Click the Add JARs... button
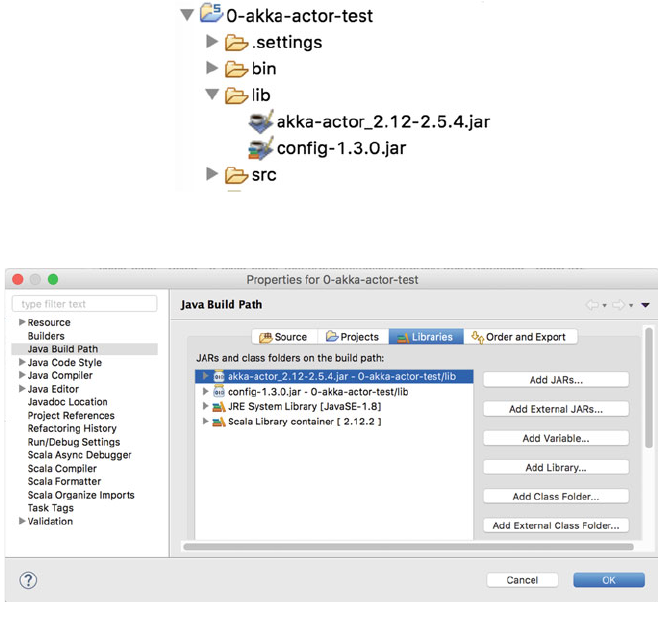 click(x=556, y=380)
